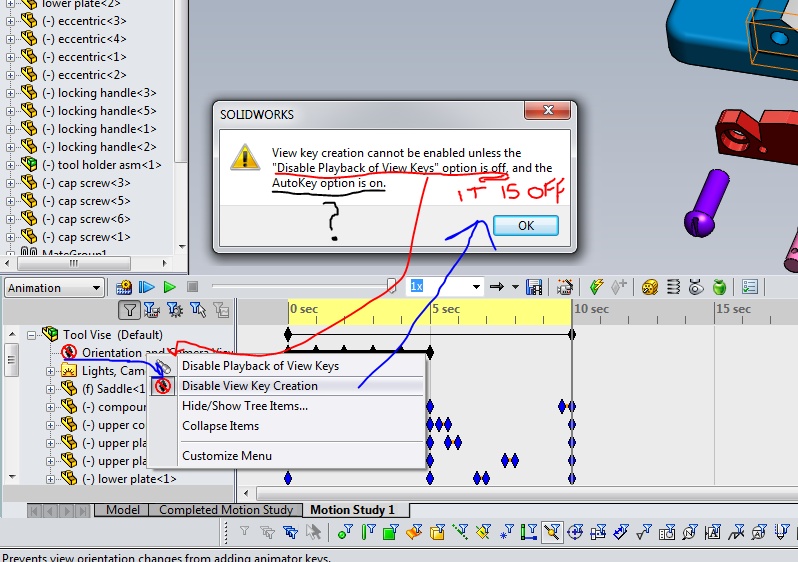
Task: Toggle the Filter Vertices icon
Action: point(345,532)
